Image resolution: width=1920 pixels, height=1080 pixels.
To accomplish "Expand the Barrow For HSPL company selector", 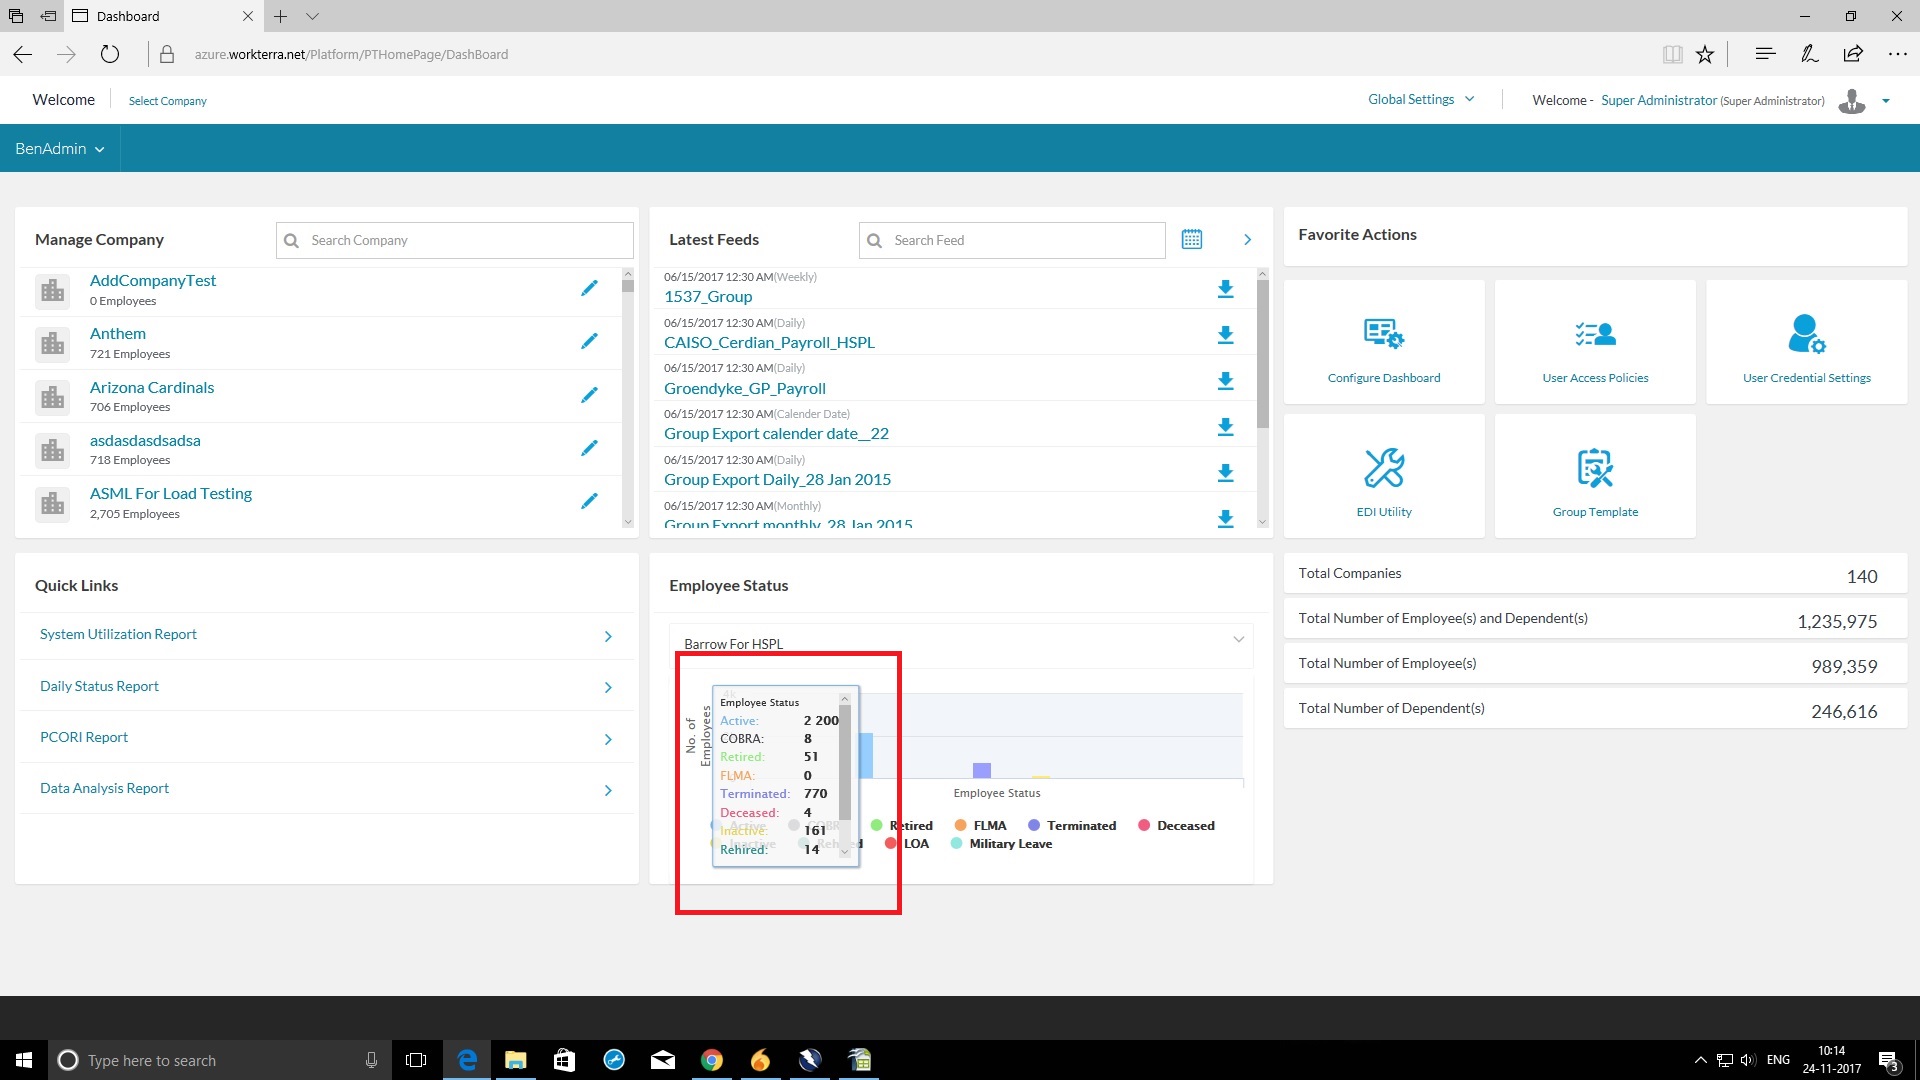I will click(x=960, y=644).
